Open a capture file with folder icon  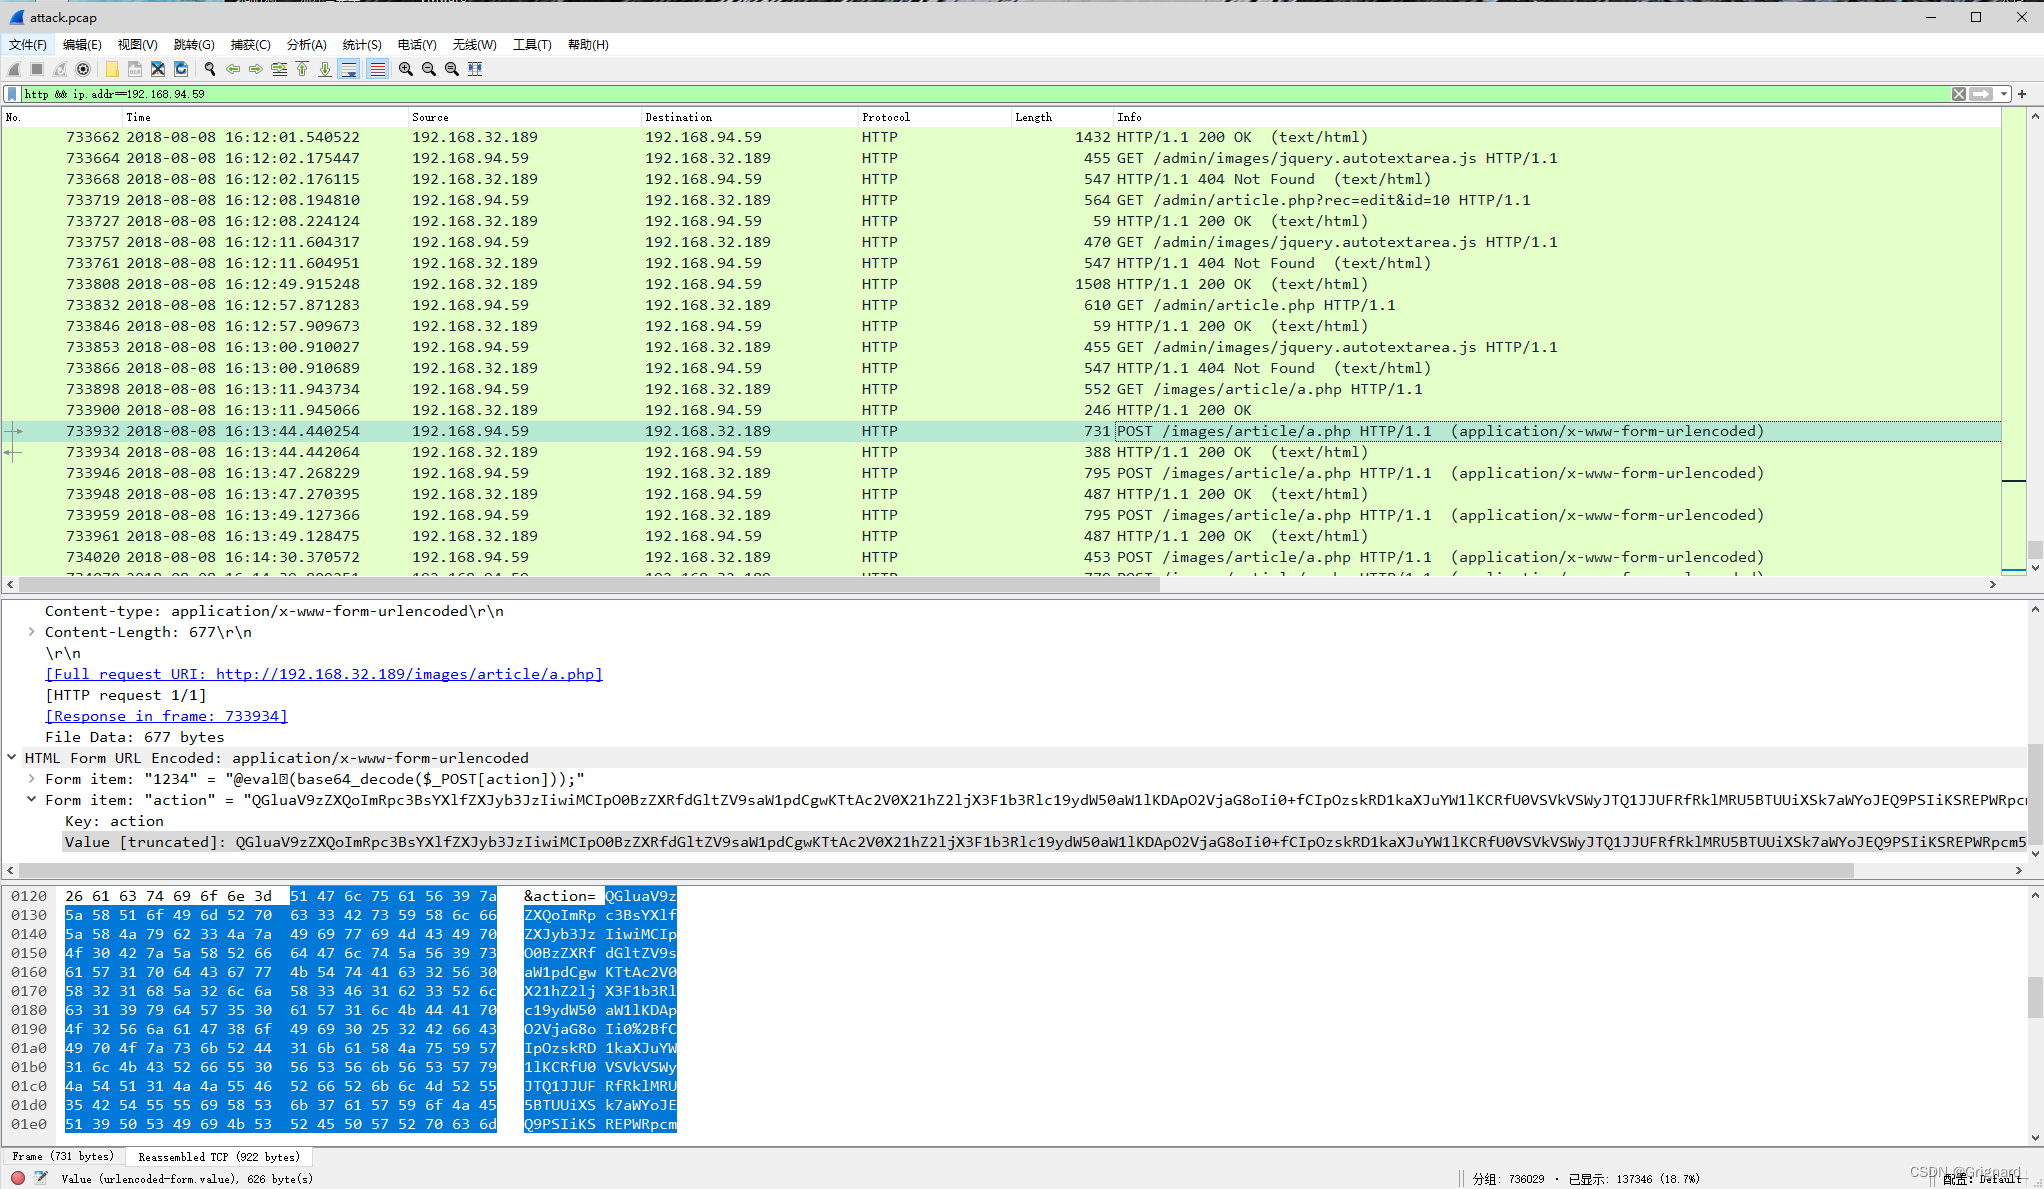(x=112, y=69)
